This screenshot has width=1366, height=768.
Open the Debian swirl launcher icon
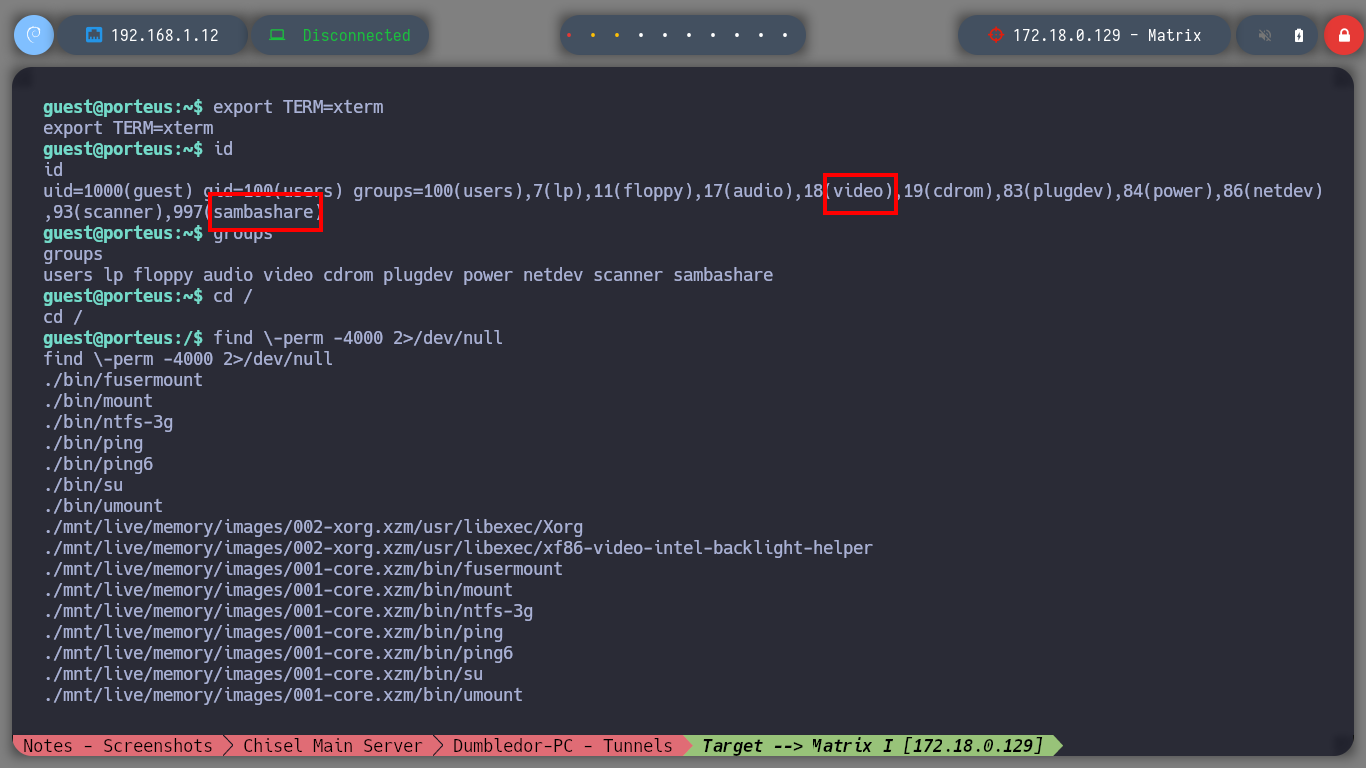click(34, 35)
